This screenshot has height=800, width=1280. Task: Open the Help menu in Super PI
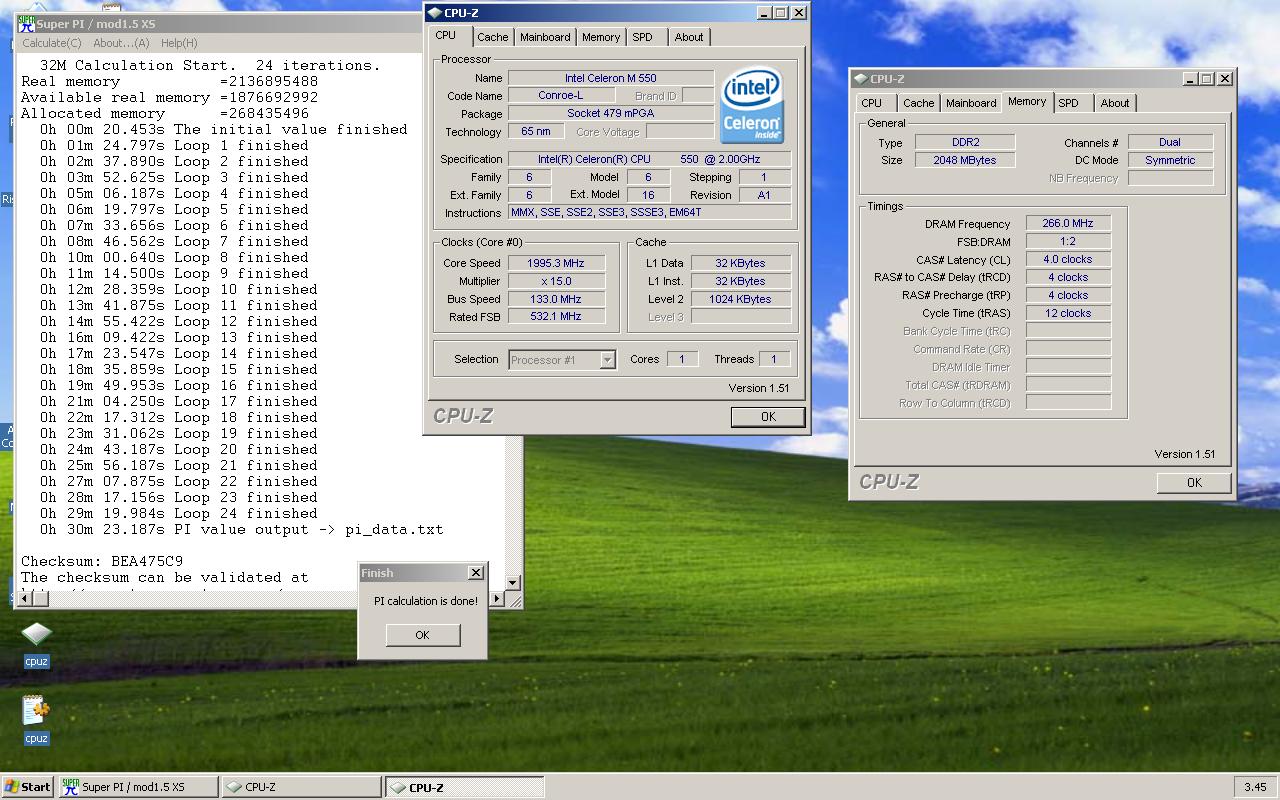pyautogui.click(x=179, y=43)
